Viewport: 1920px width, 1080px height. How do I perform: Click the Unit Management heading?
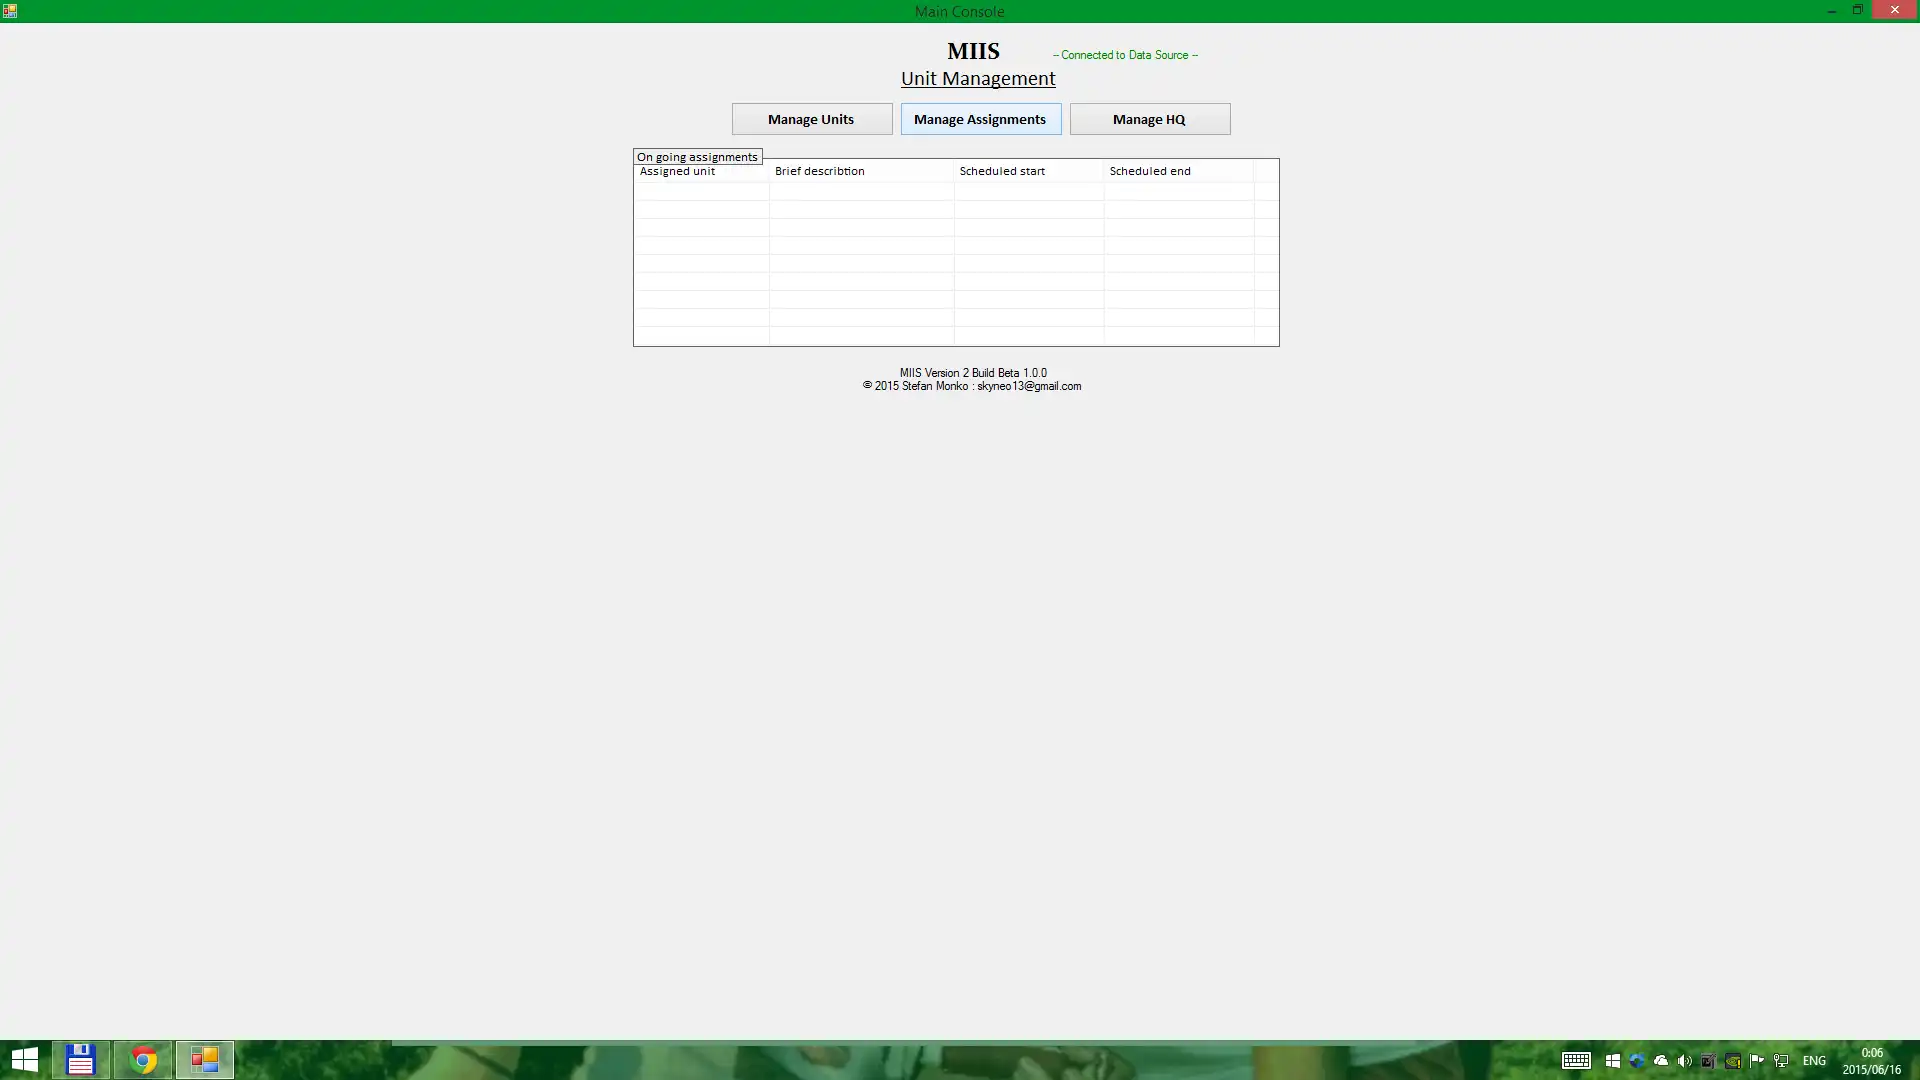click(x=977, y=78)
